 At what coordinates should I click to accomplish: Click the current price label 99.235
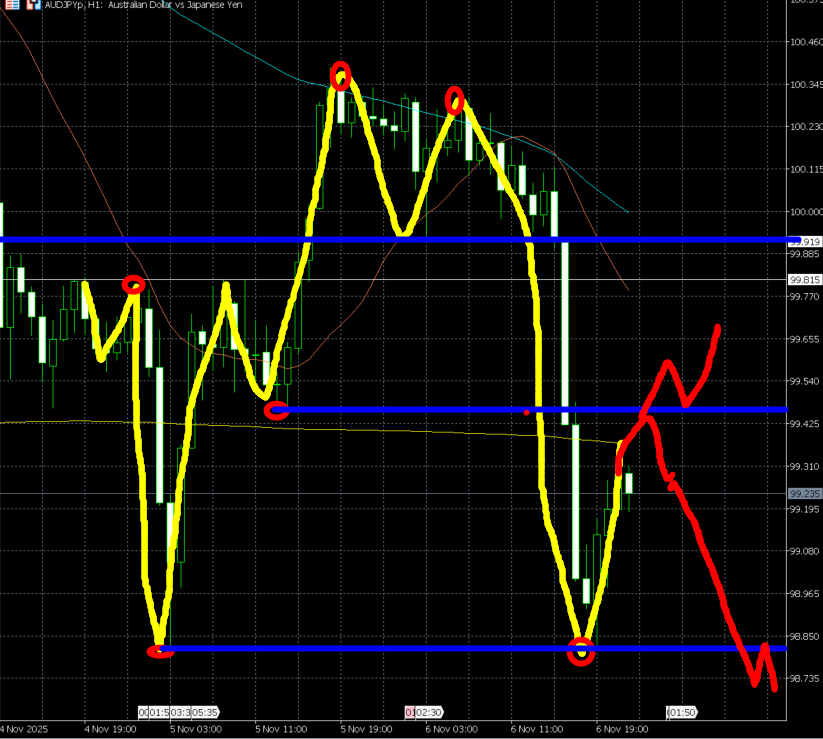(x=804, y=493)
